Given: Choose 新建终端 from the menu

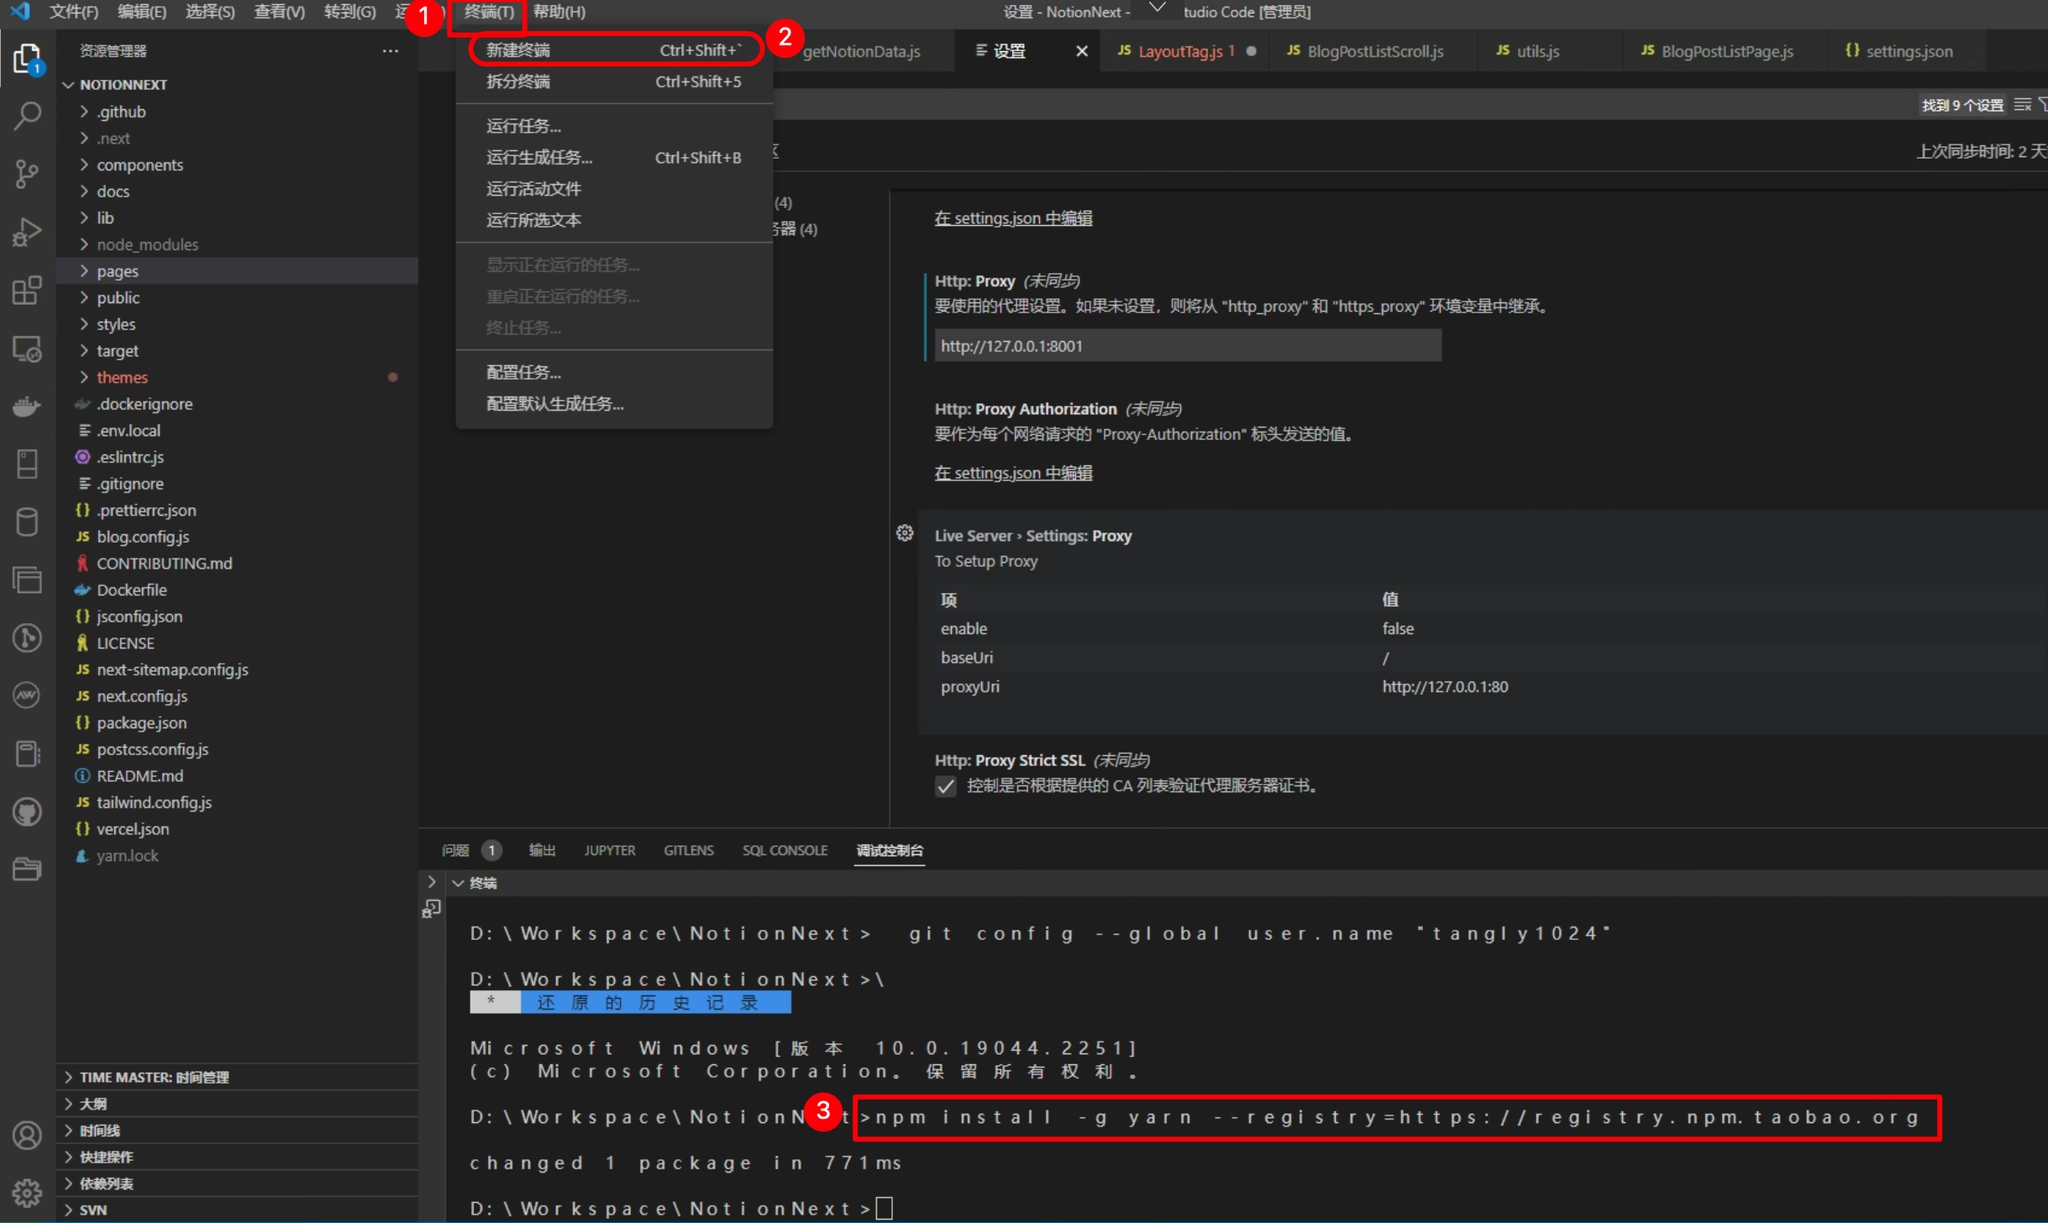Looking at the screenshot, I should [613, 50].
